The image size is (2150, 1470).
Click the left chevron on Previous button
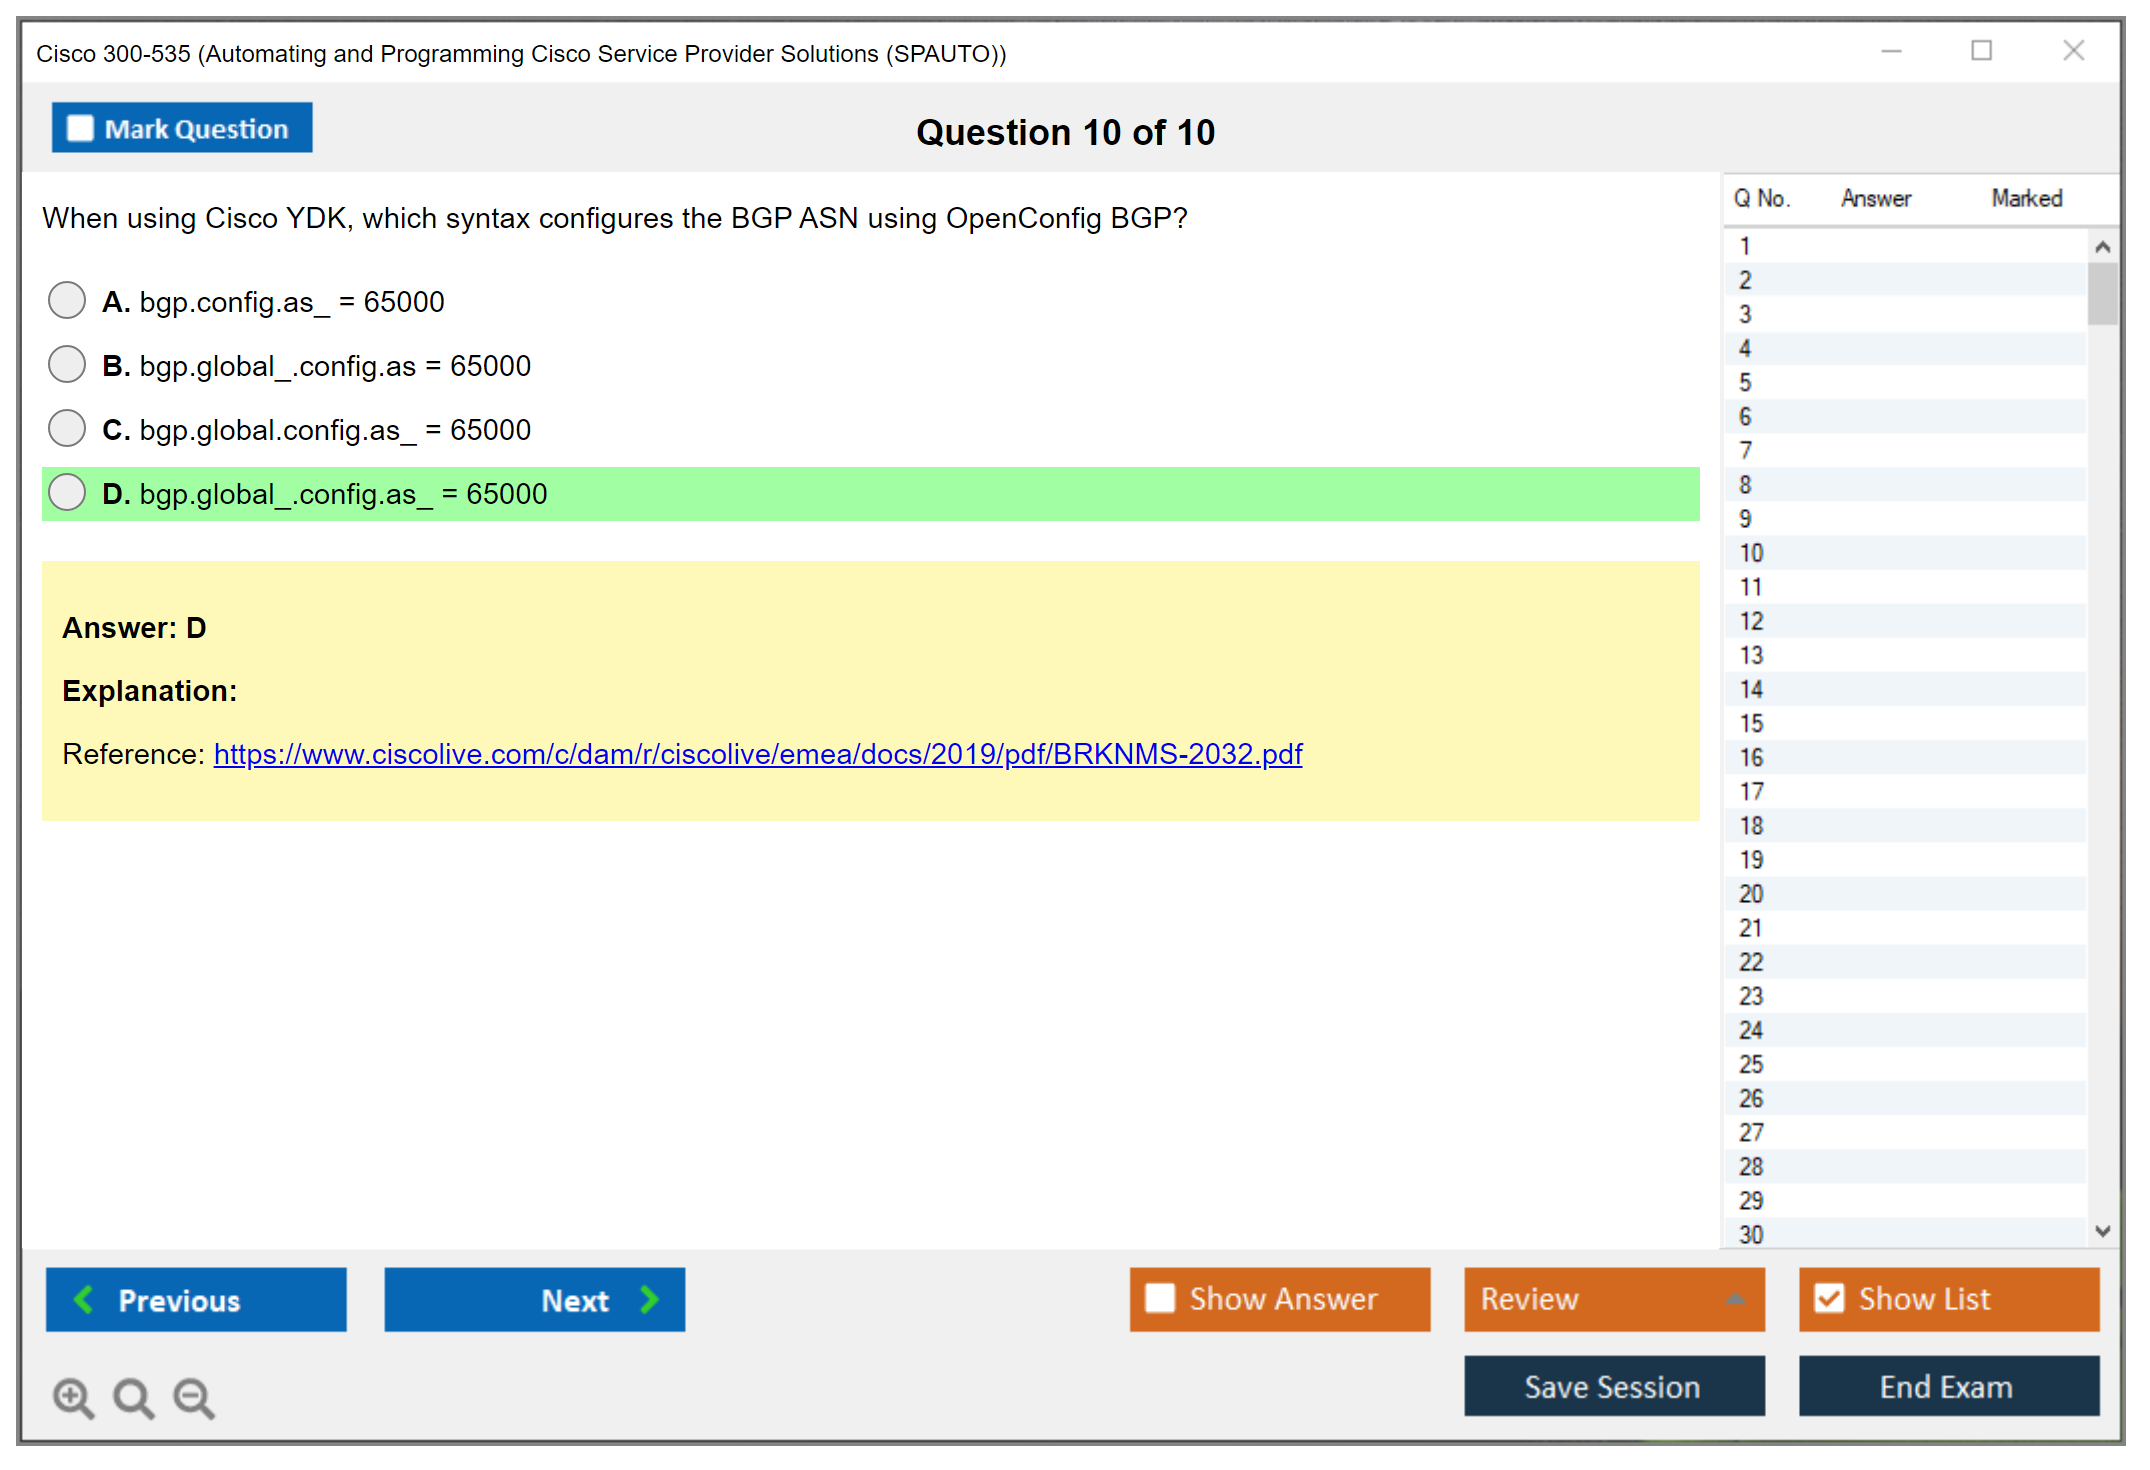[x=84, y=1299]
